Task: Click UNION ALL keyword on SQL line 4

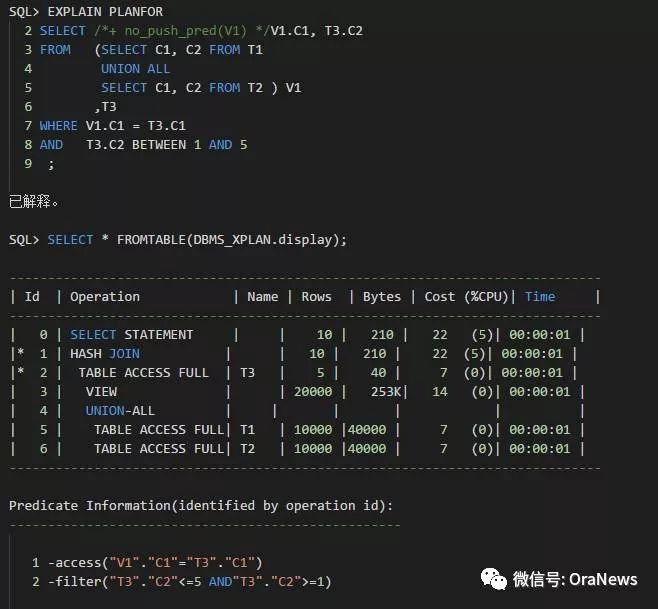Action: [x=135, y=69]
